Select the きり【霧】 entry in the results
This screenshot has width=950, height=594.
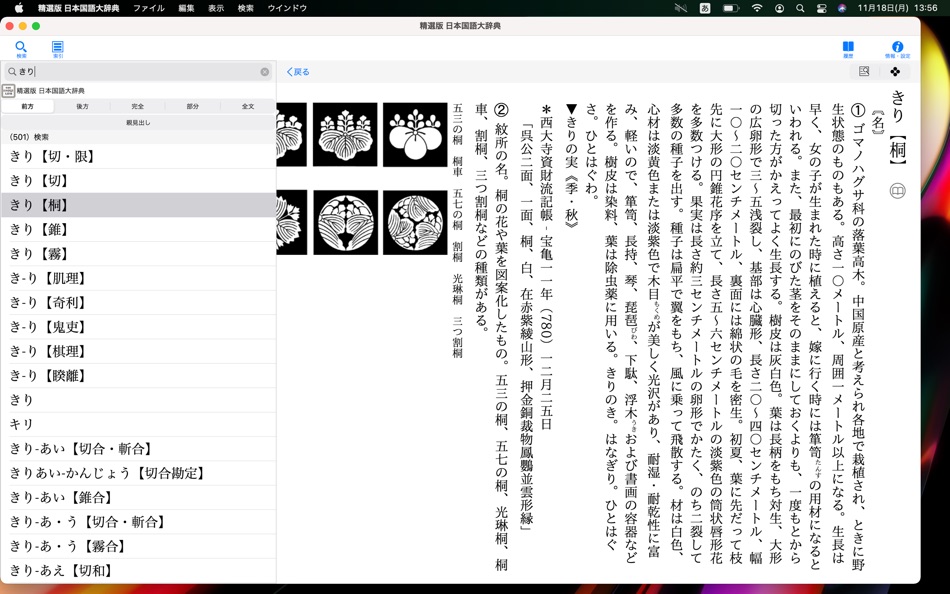click(60, 254)
